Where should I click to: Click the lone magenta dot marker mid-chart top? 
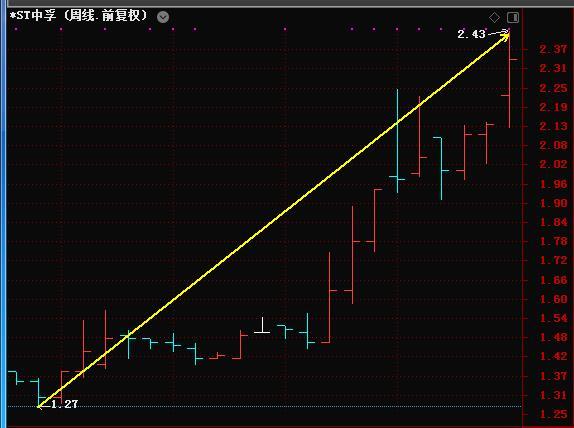(x=285, y=29)
